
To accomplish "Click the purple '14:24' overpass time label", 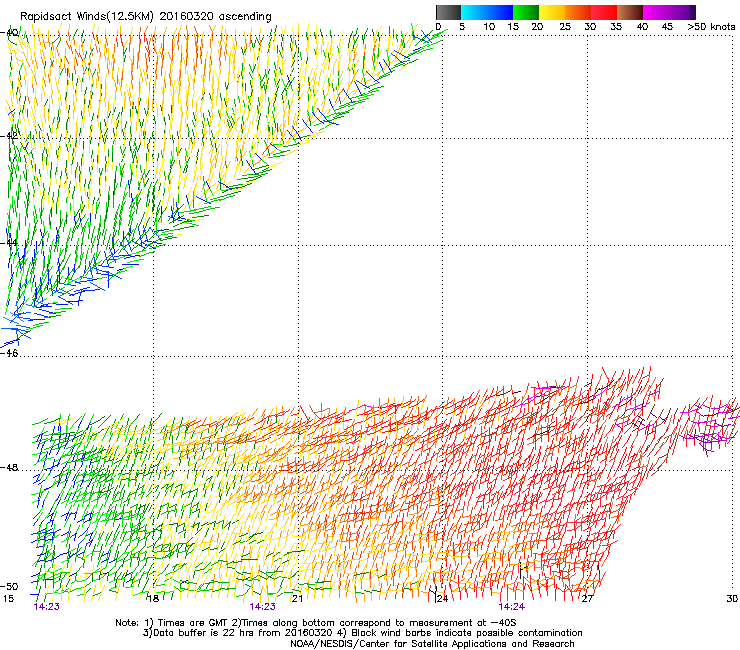I will (511, 607).
